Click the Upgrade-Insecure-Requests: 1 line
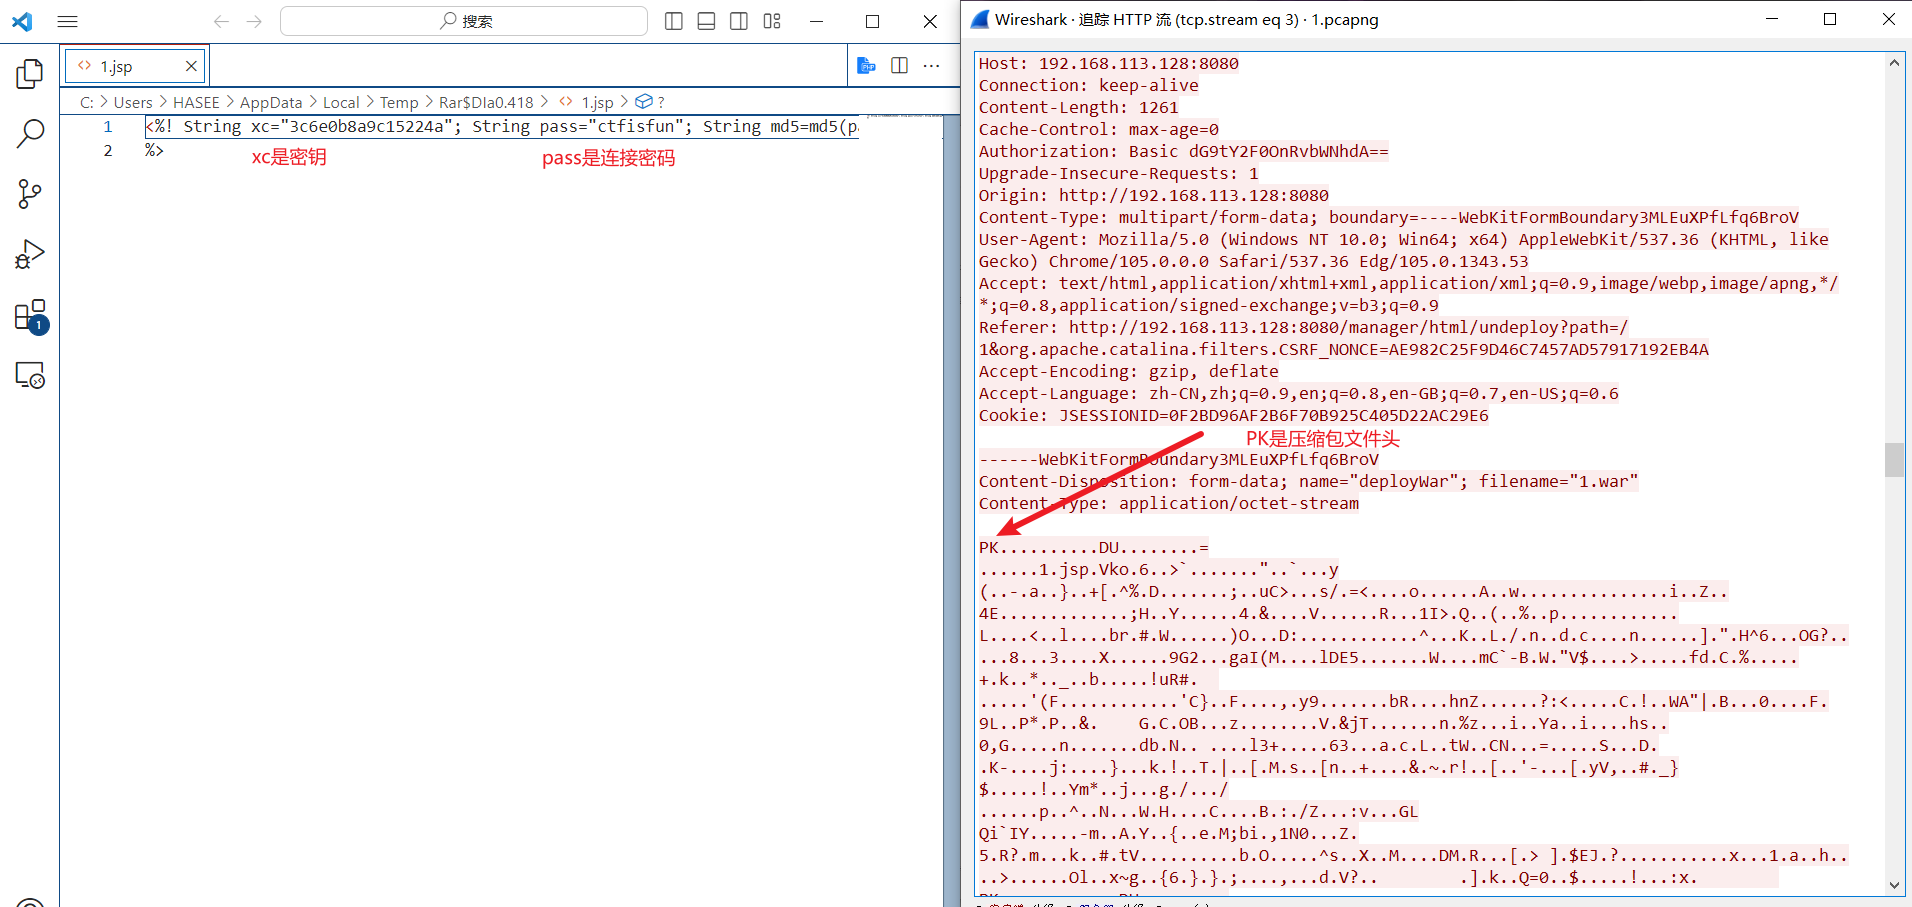 (x=1118, y=174)
